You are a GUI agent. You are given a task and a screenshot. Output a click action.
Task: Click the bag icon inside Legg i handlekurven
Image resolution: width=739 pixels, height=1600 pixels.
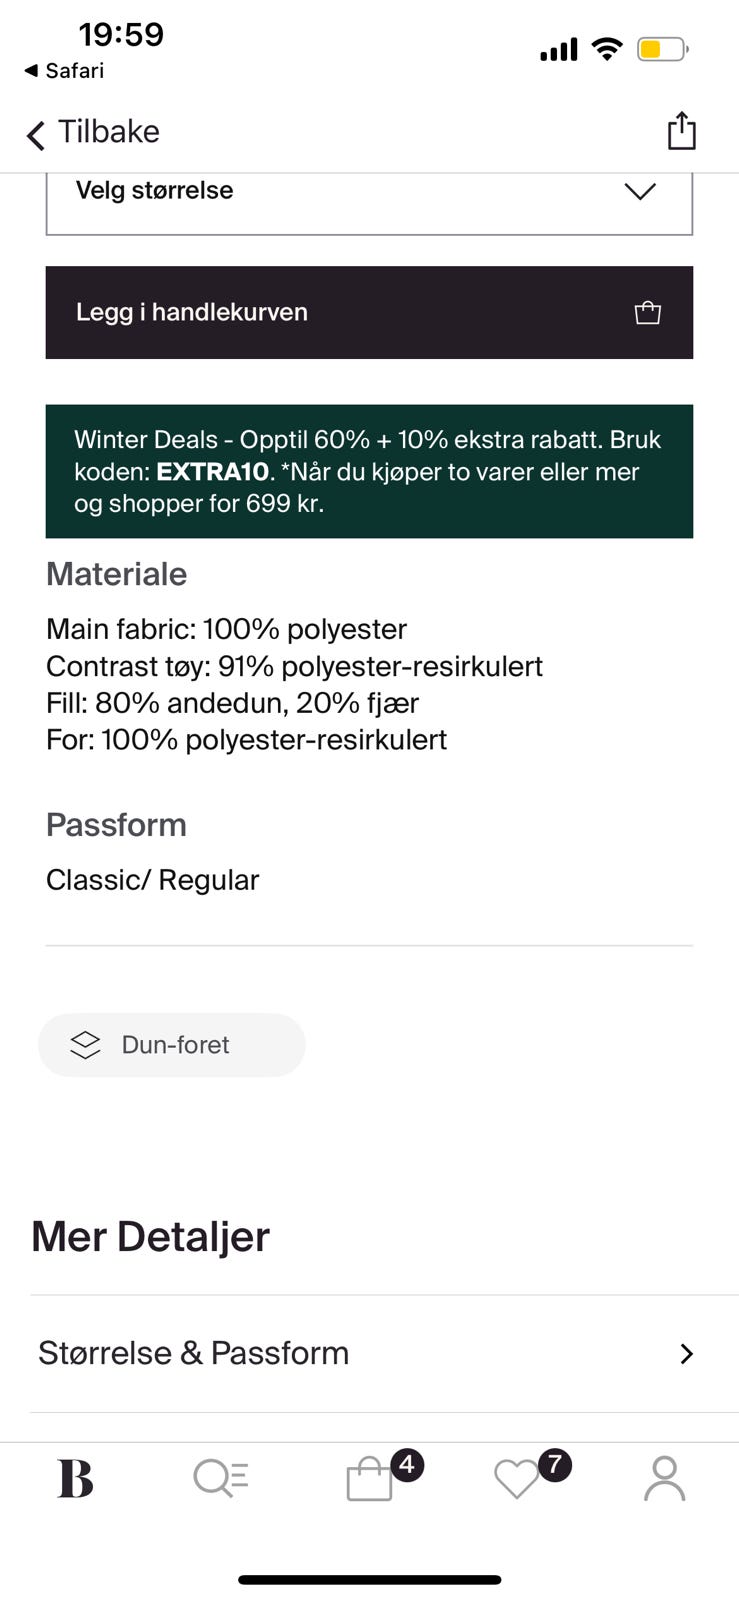pos(647,312)
